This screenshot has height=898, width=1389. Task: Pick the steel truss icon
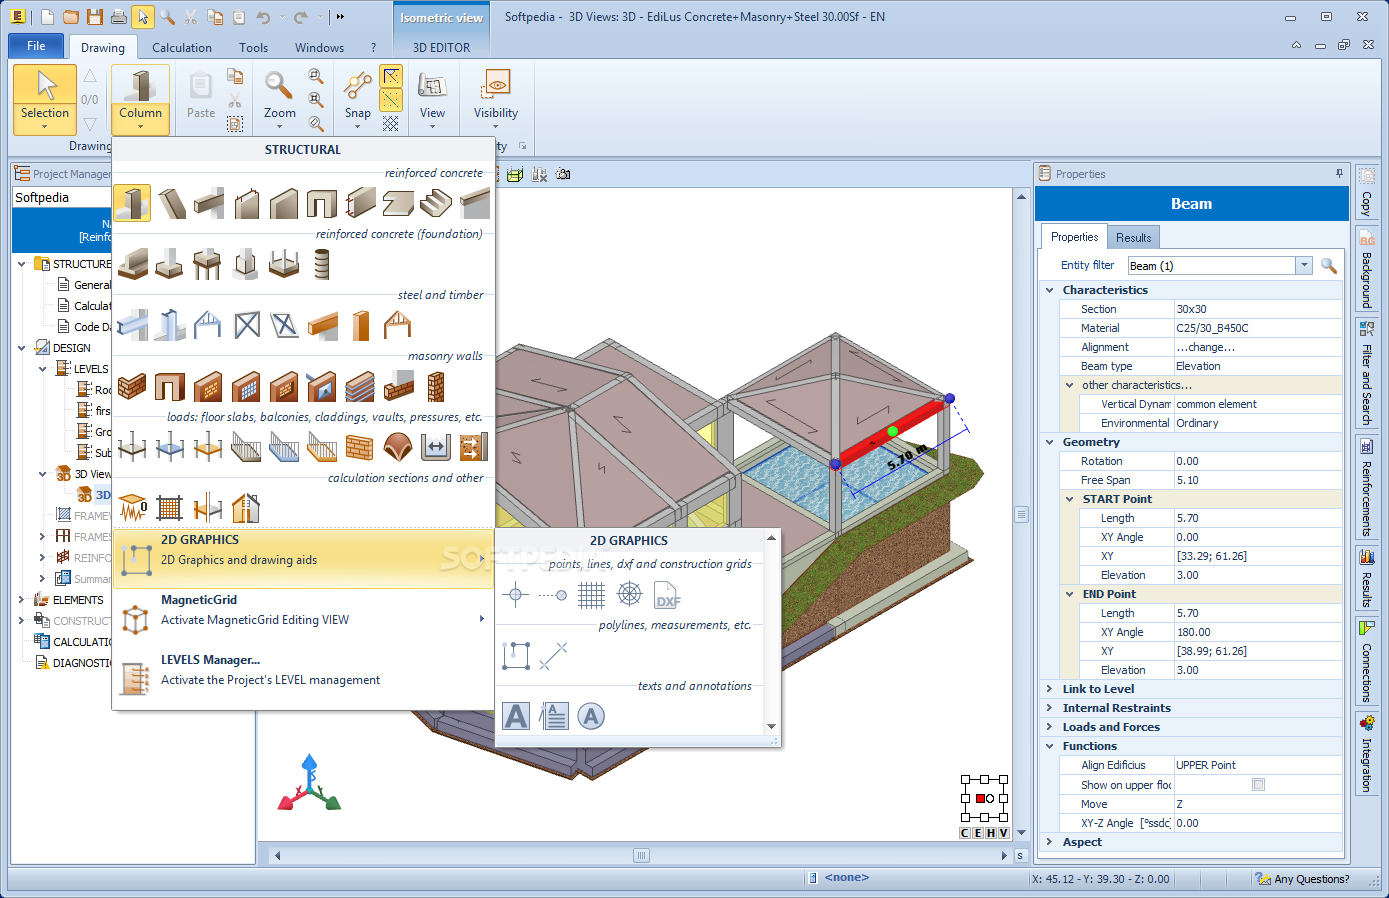(x=208, y=325)
